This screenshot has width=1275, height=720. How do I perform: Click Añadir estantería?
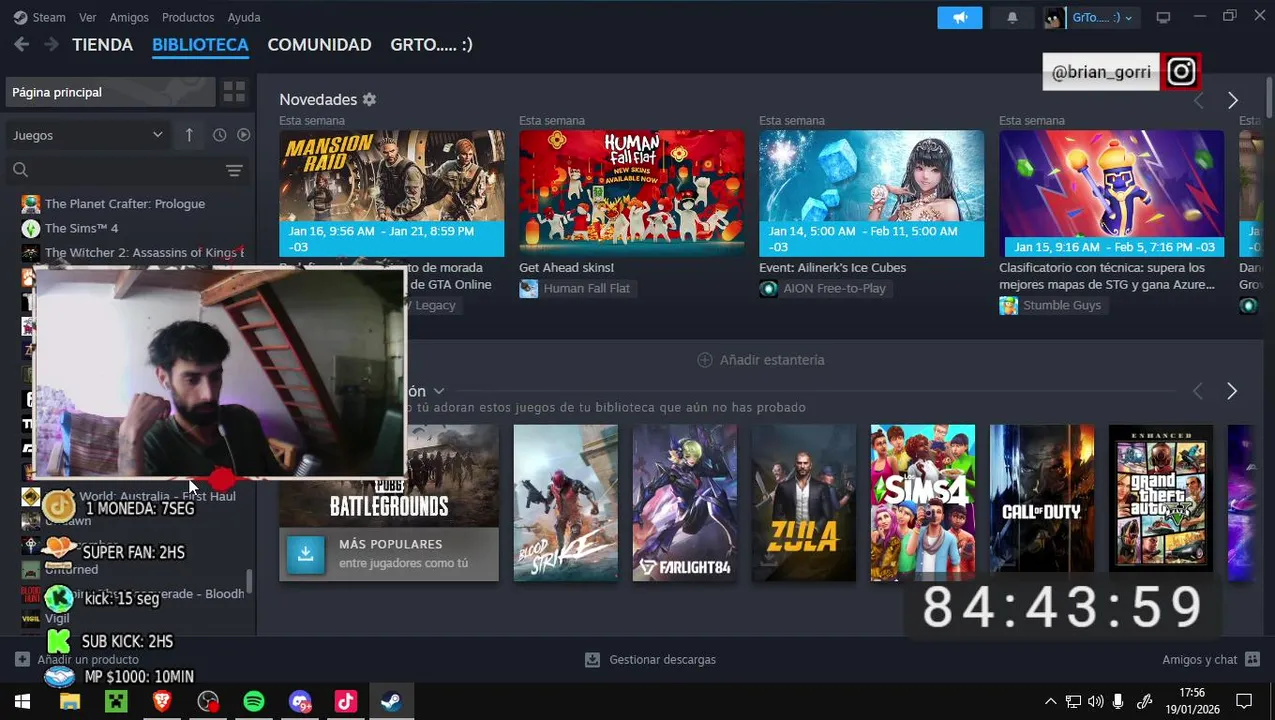tap(761, 360)
